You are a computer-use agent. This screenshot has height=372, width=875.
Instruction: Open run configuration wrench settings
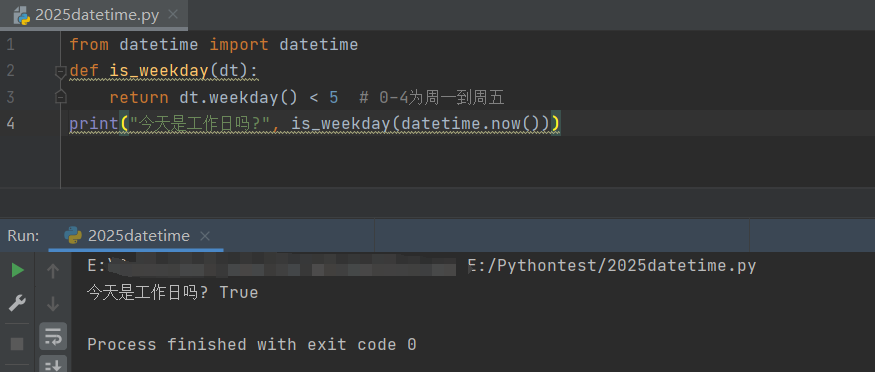point(17,303)
